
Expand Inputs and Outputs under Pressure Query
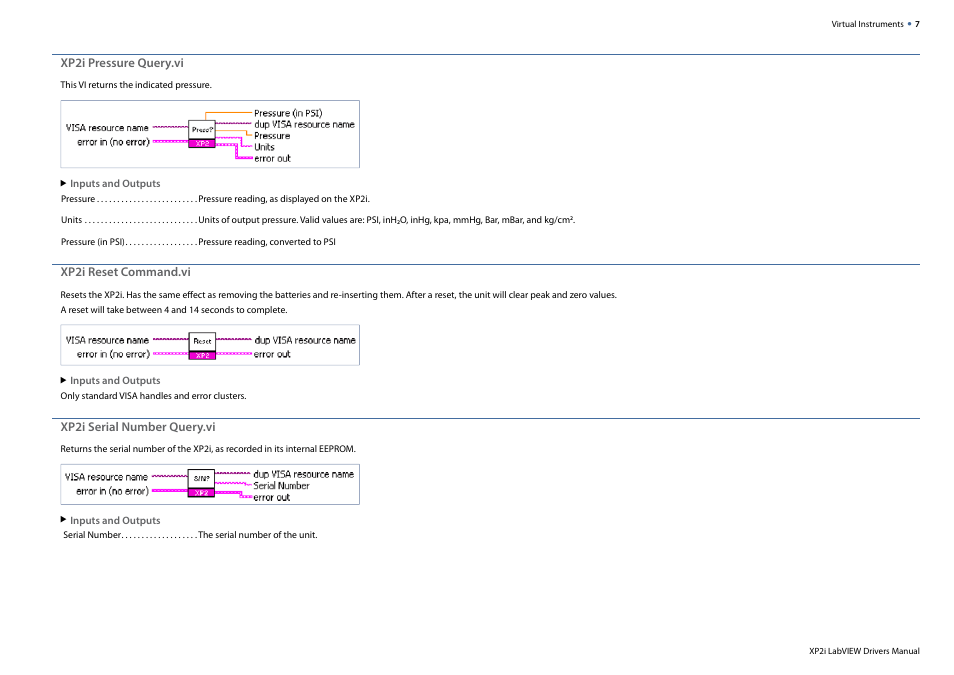[x=110, y=183]
